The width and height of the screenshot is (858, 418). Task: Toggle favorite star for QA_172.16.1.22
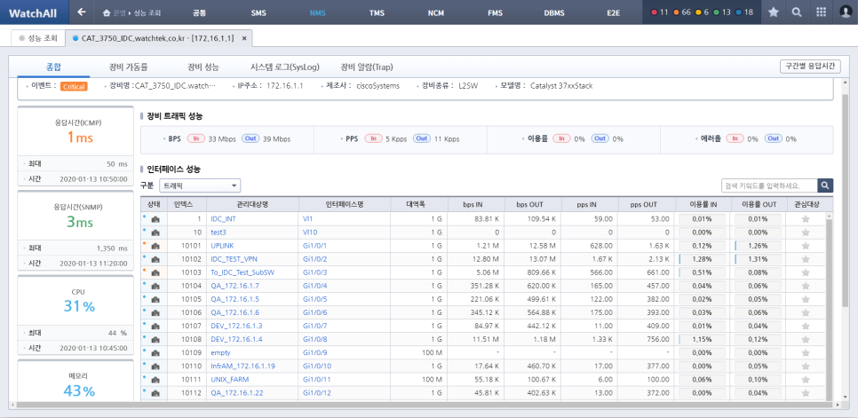(805, 393)
